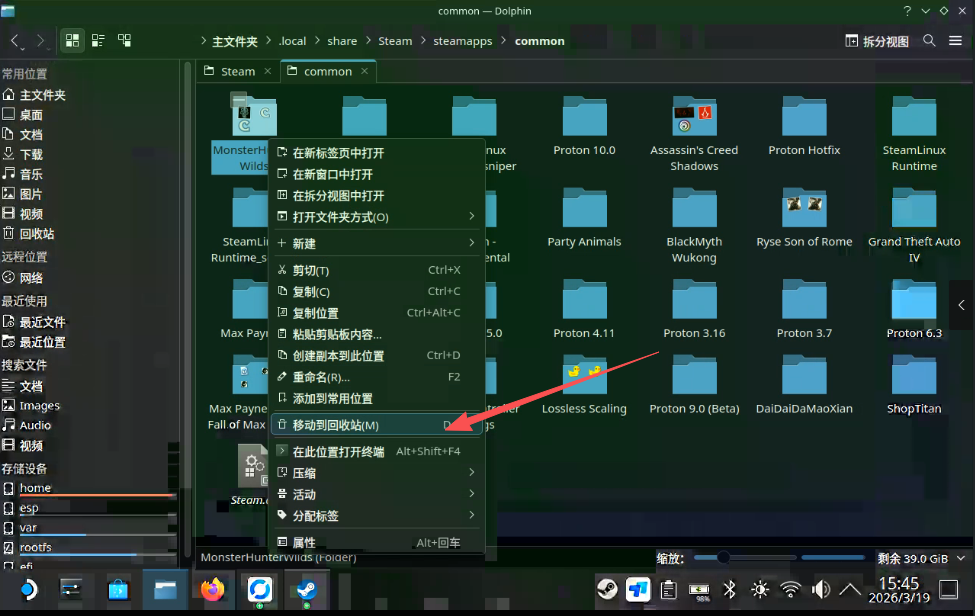
Task: Switch to the Steam tab
Action: (238, 71)
